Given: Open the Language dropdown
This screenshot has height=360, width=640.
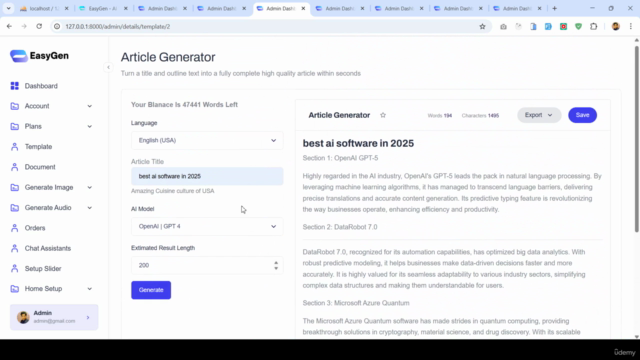Looking at the screenshot, I should (207, 140).
